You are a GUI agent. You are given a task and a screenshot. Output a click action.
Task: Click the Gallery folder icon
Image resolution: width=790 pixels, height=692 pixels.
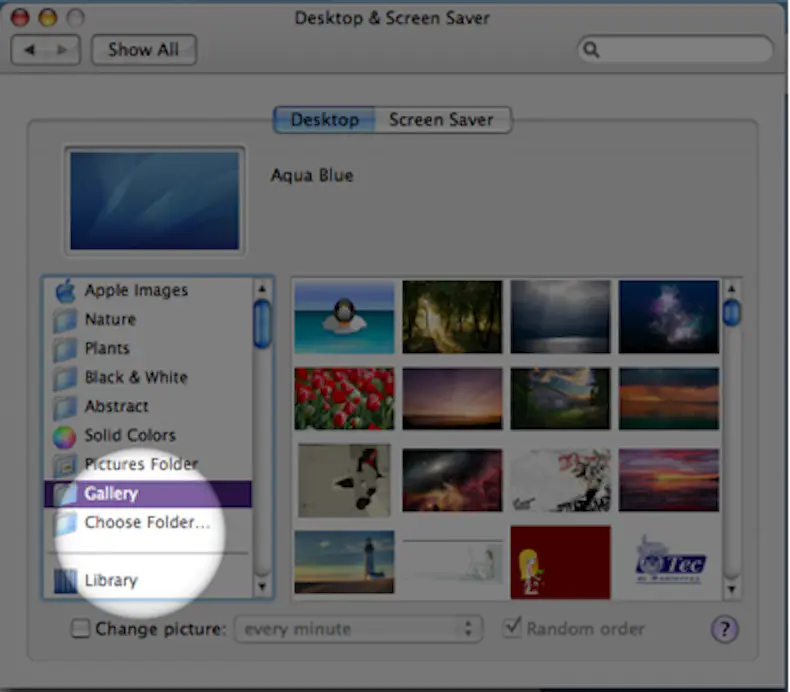(65, 494)
